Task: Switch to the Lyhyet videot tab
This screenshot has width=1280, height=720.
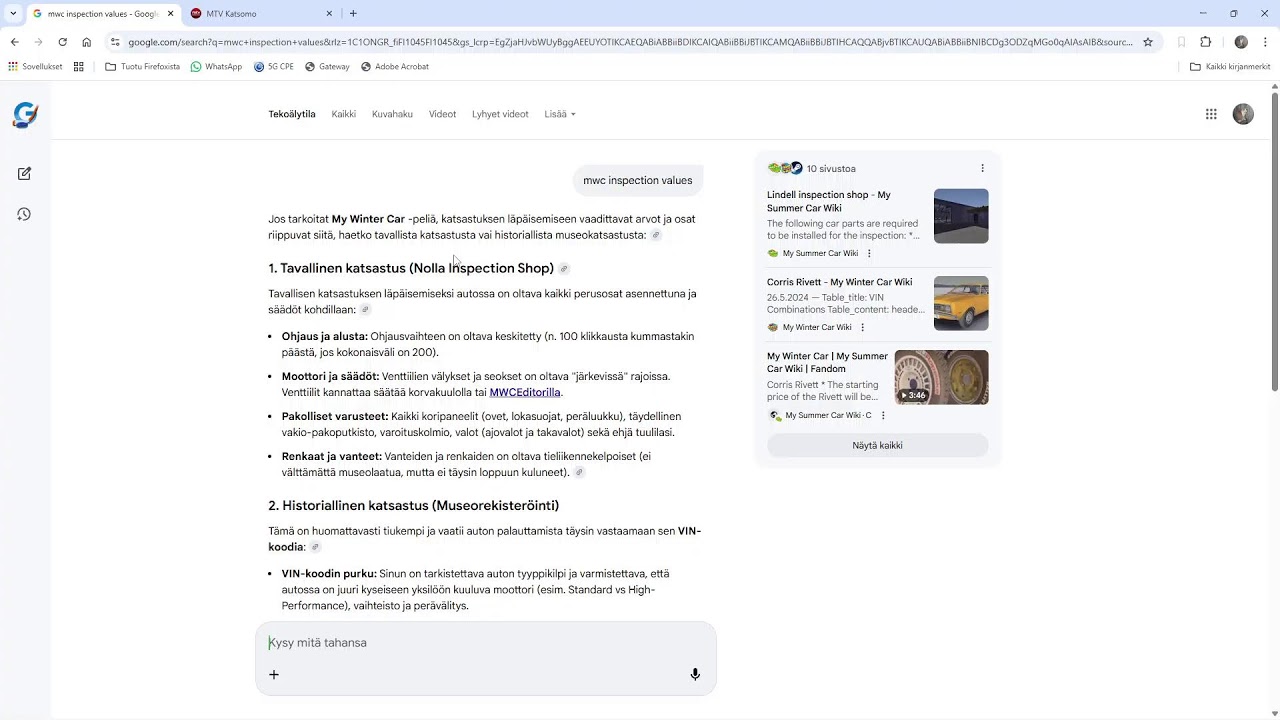Action: pos(500,114)
